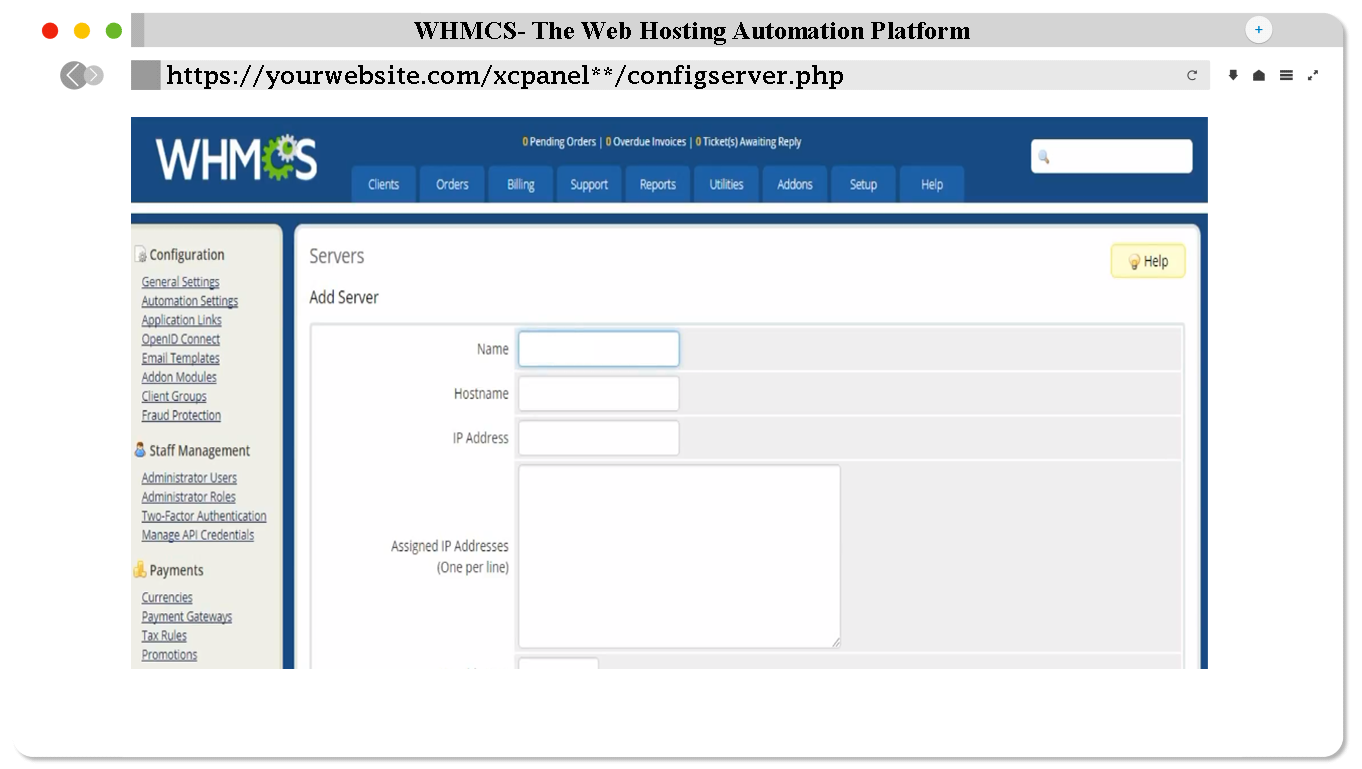Open the Utilities menu tab
This screenshot has width=1362, height=769.
pos(726,184)
